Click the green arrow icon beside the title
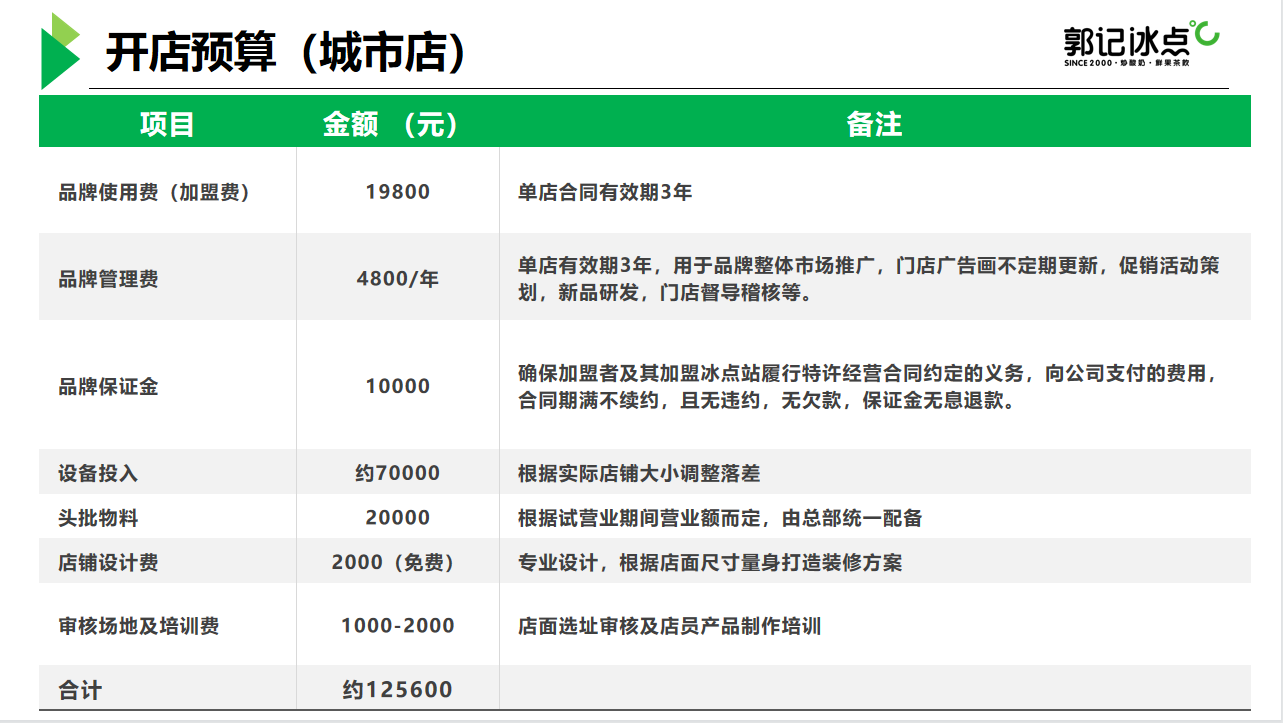This screenshot has height=723, width=1283. (59, 51)
